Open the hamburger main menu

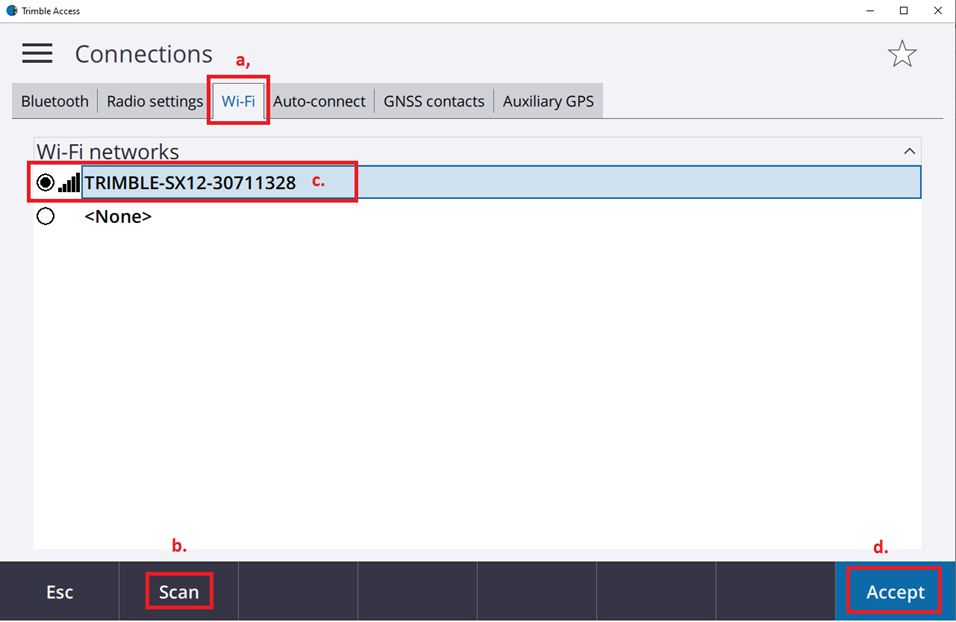click(x=37, y=54)
